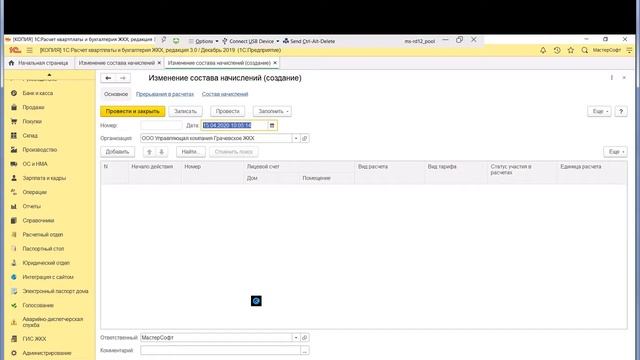Collapse sidebar scroll up arrow

click(x=49, y=75)
